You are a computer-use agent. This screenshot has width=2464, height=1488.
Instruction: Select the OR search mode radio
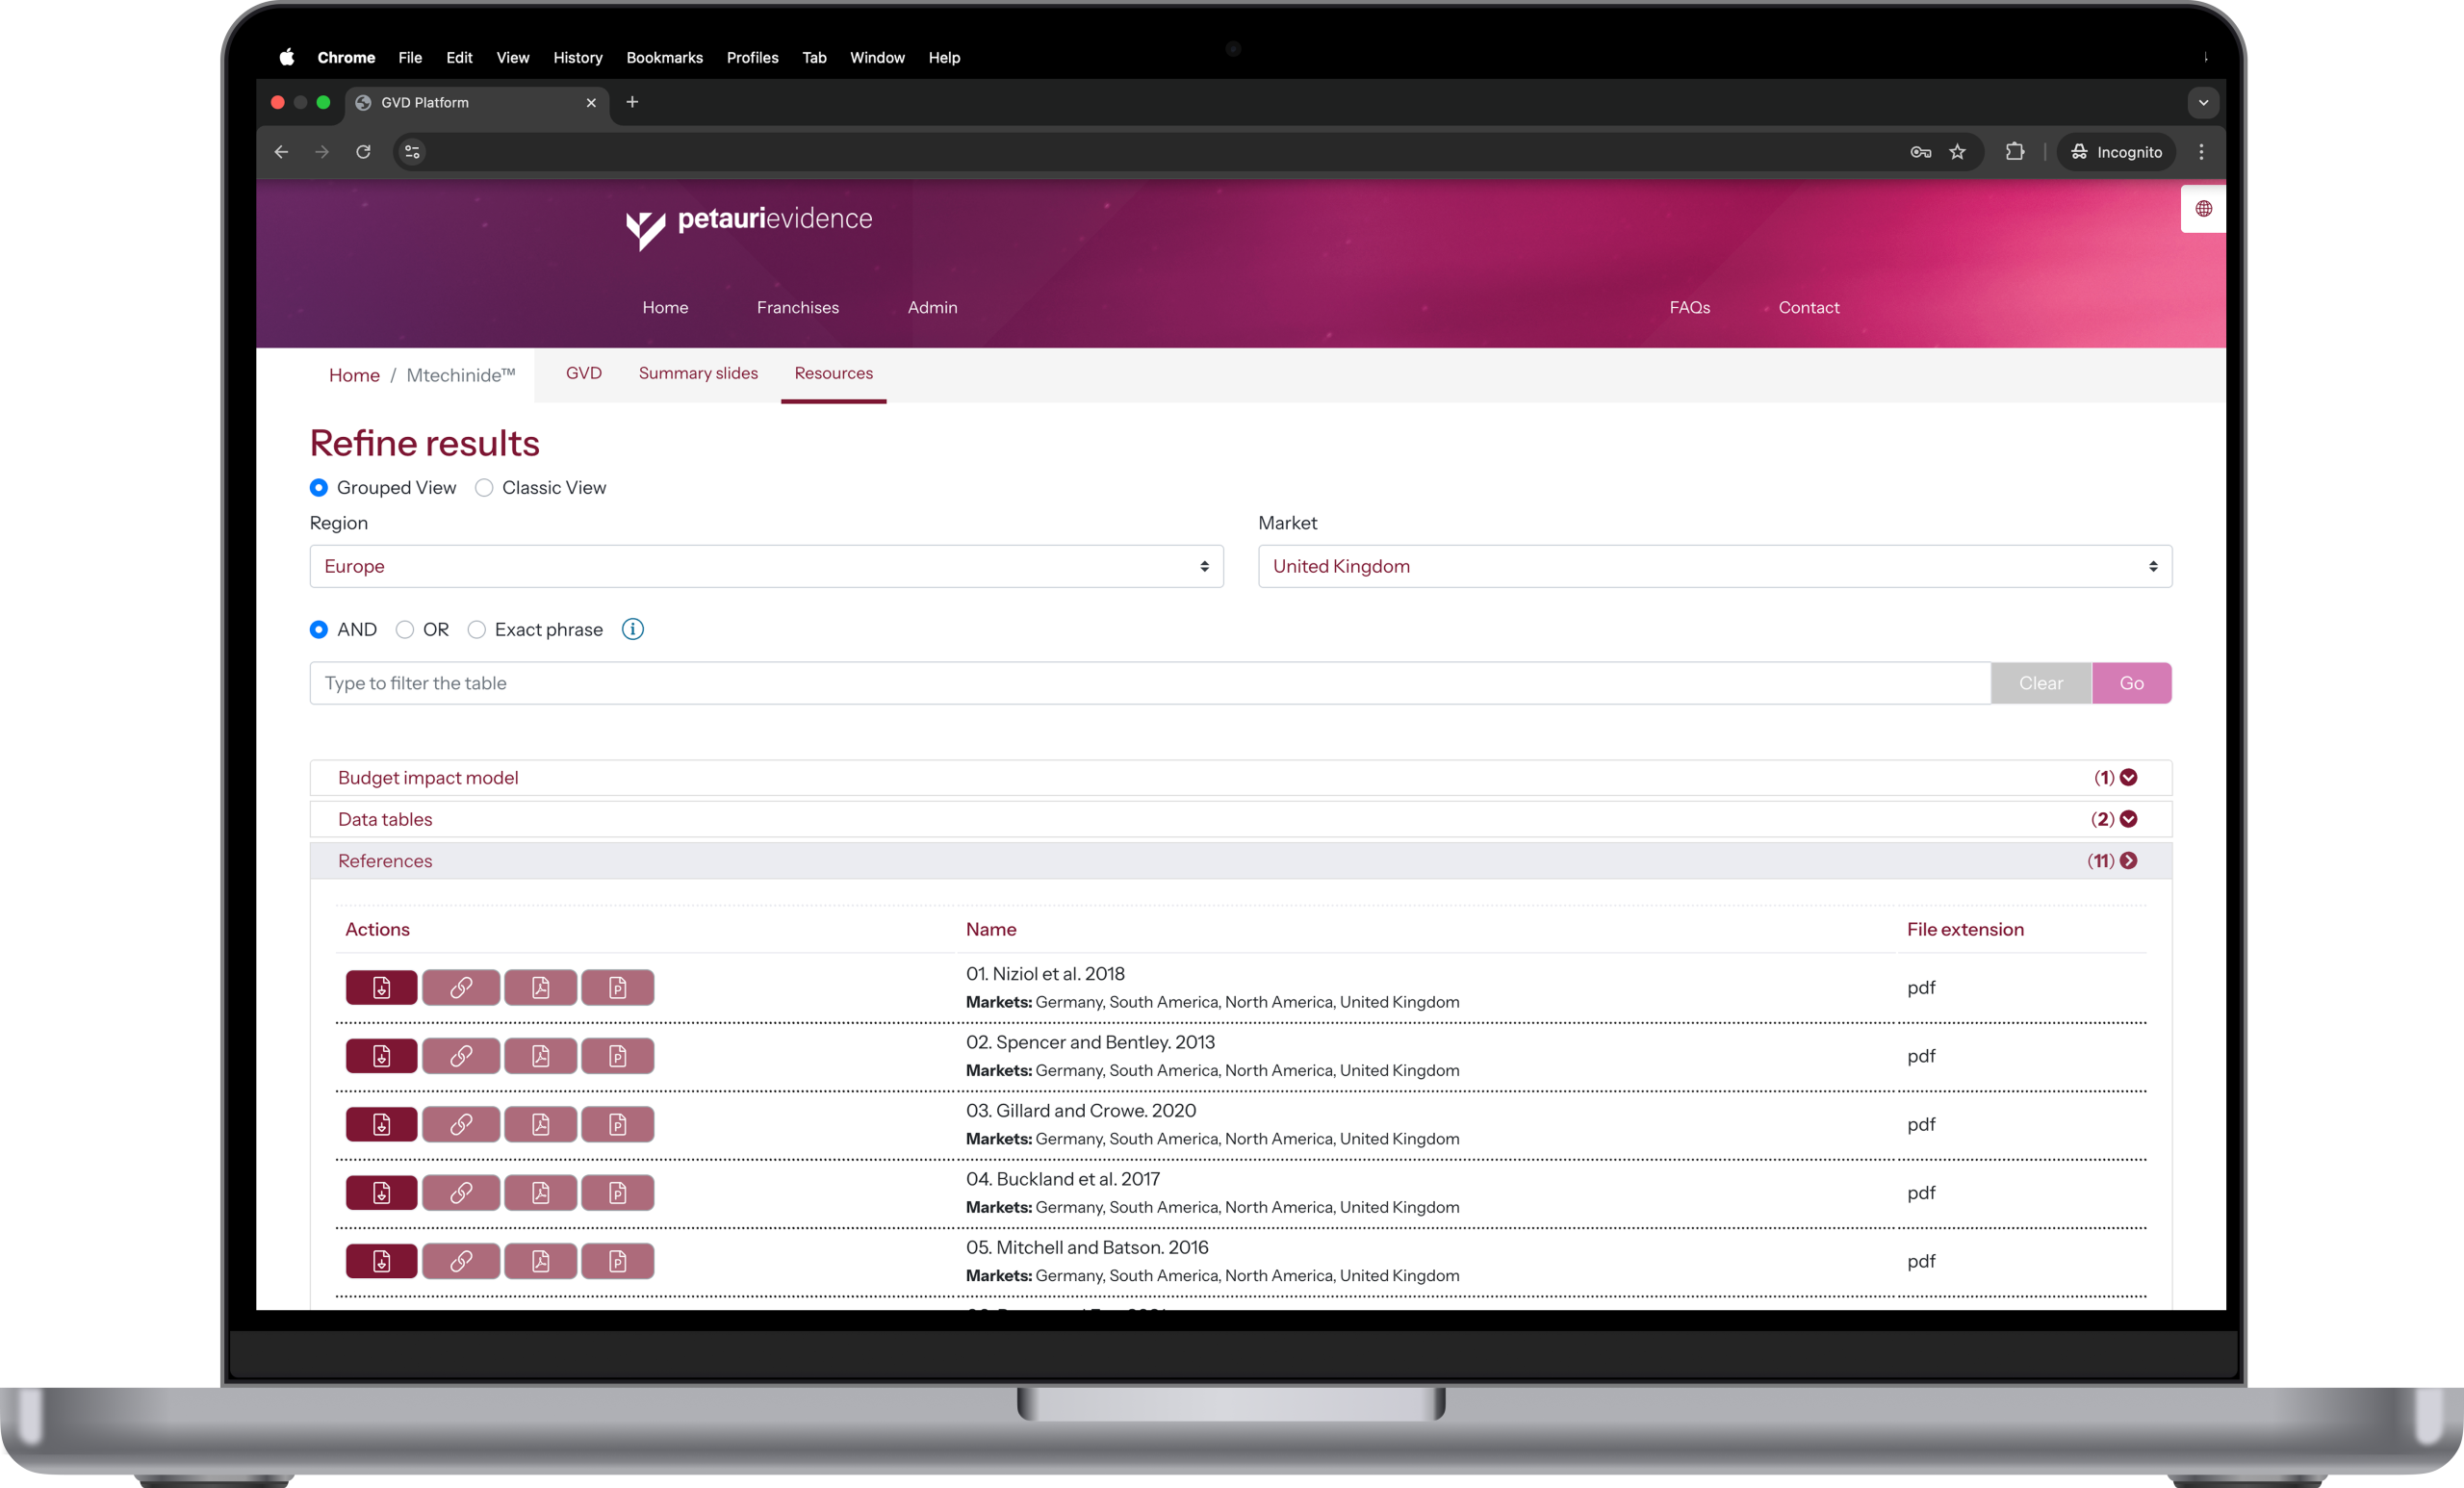[x=405, y=630]
